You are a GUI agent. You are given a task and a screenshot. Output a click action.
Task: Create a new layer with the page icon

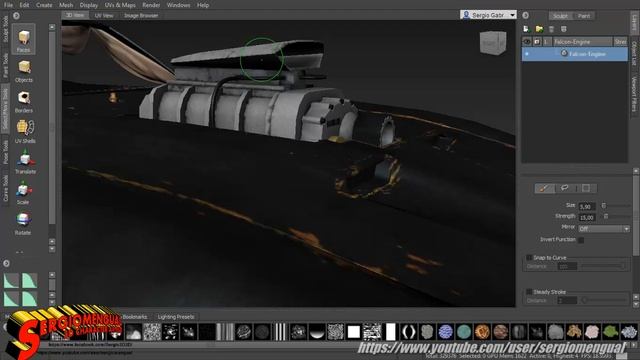(x=527, y=29)
